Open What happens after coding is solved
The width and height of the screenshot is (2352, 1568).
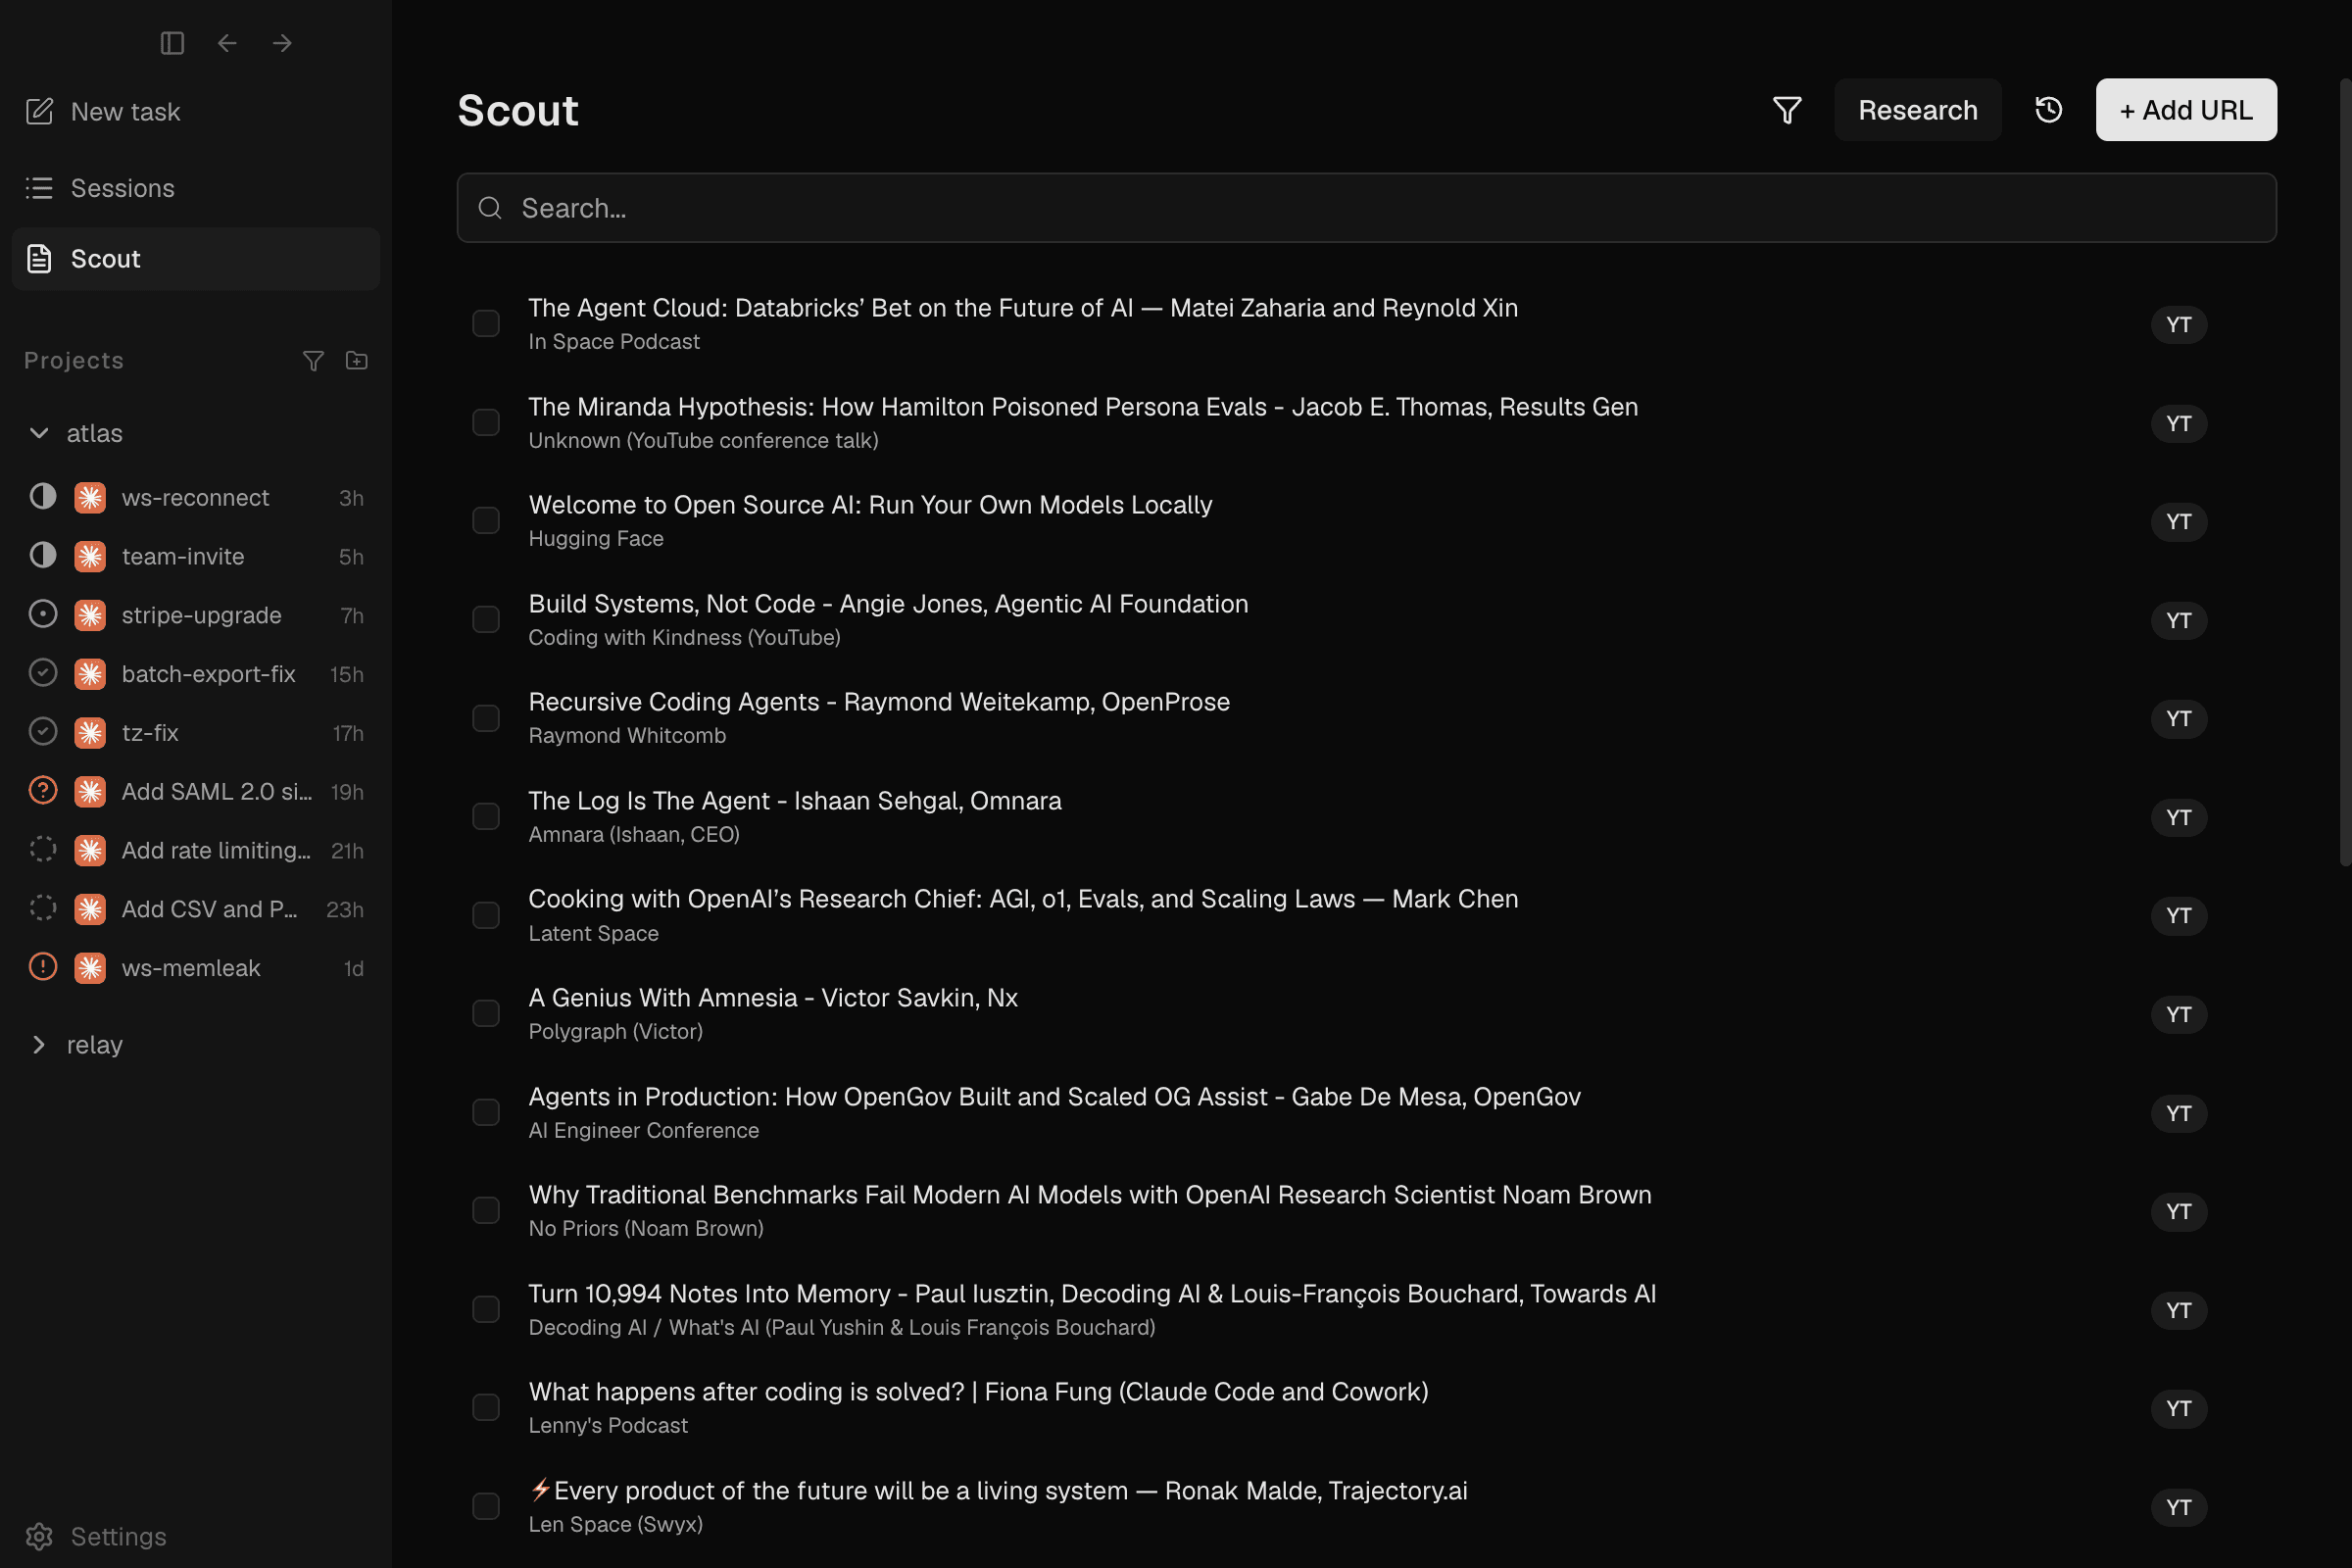coord(978,1392)
